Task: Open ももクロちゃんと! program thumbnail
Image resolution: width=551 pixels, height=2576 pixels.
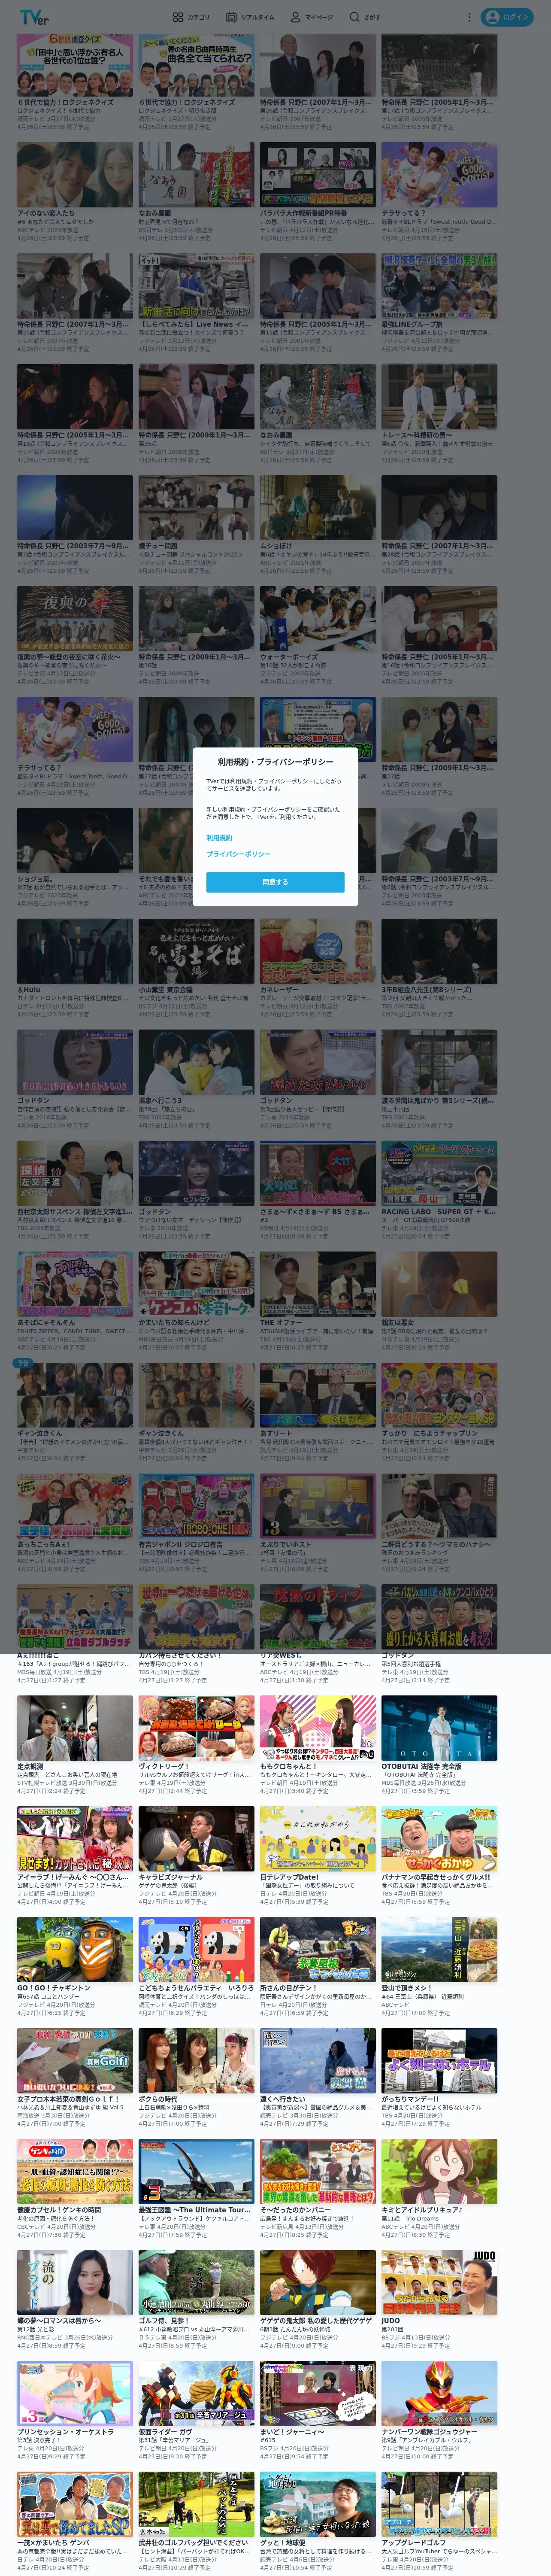Action: [318, 1728]
